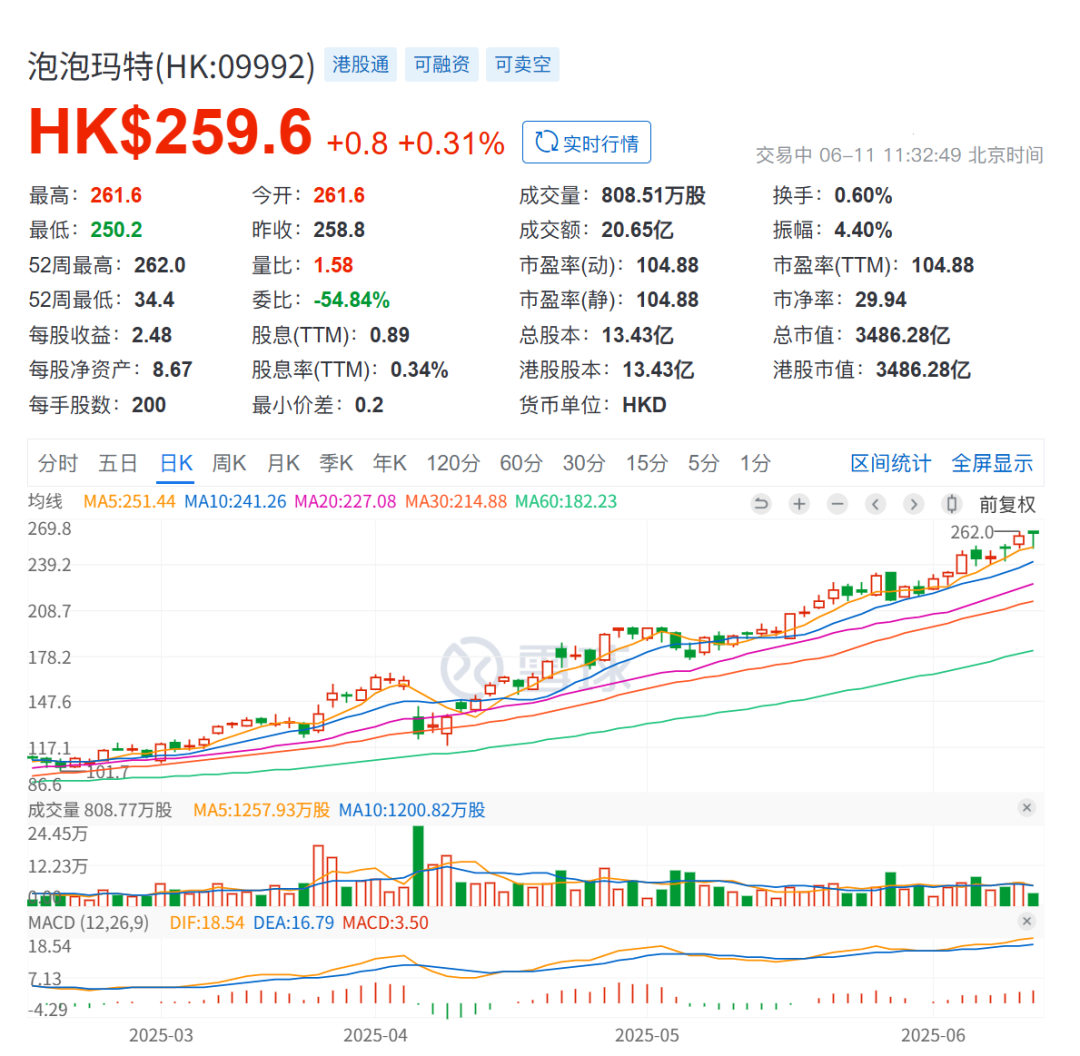Refresh via 实时行情 button
The image size is (1080, 1056).
click(586, 143)
